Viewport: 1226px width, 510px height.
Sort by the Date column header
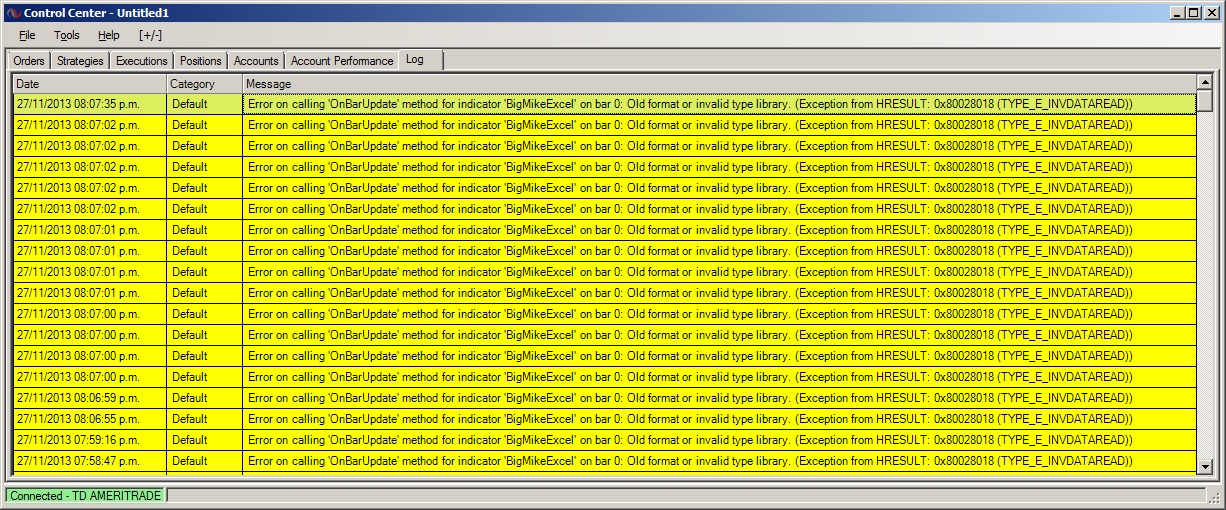coord(89,84)
